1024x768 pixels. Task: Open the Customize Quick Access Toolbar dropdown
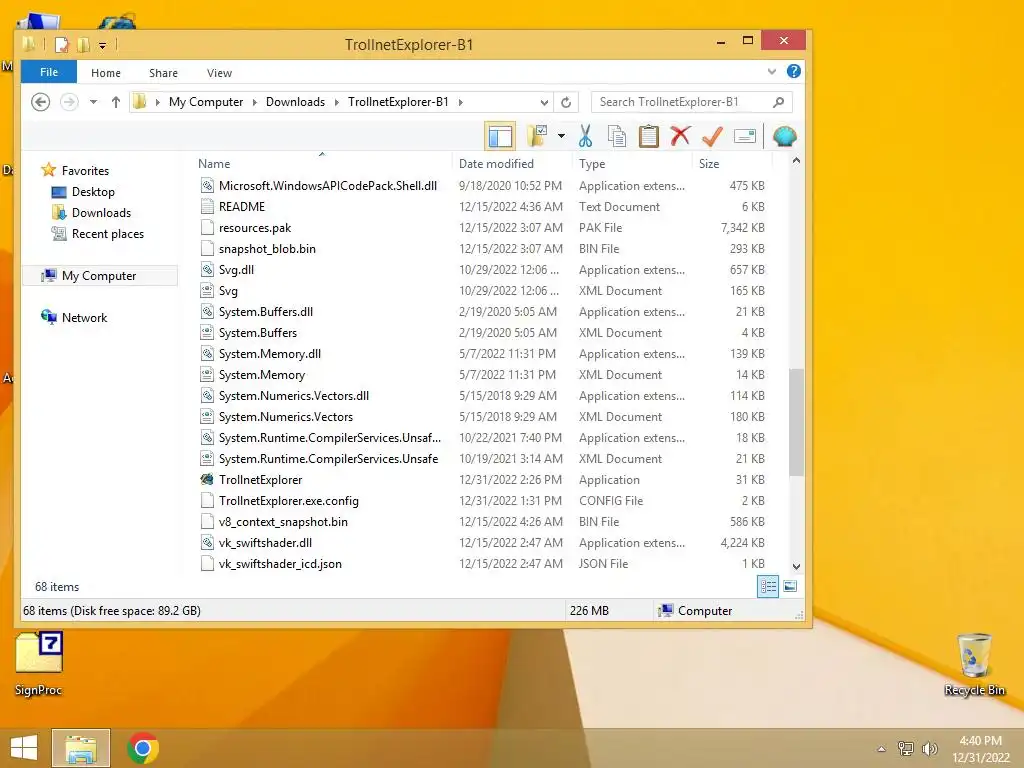coord(103,45)
